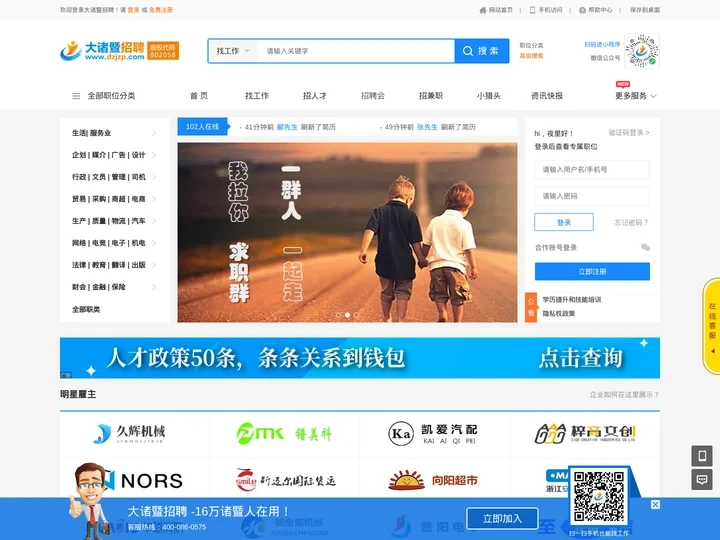Screen dimensions: 720x540
Task: Click the floating mobile phone icon
Action: click(x=702, y=456)
